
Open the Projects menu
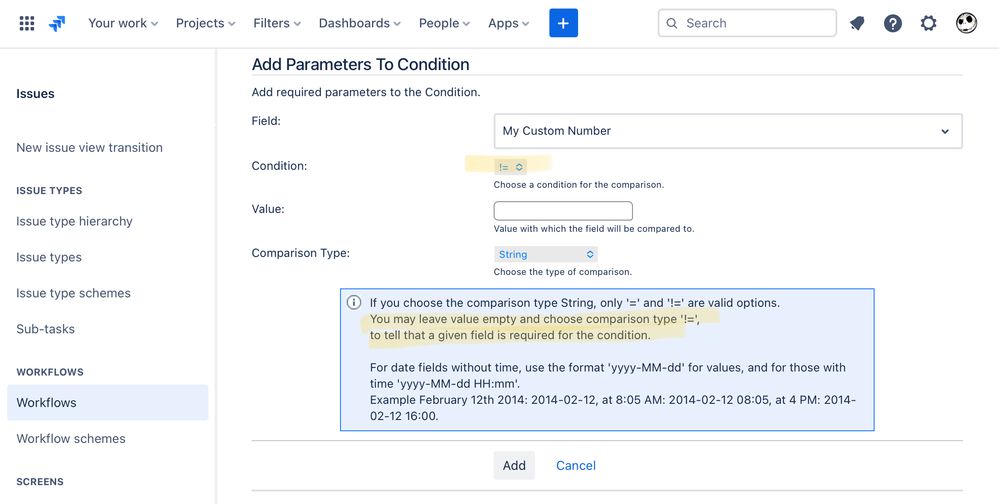(x=205, y=23)
